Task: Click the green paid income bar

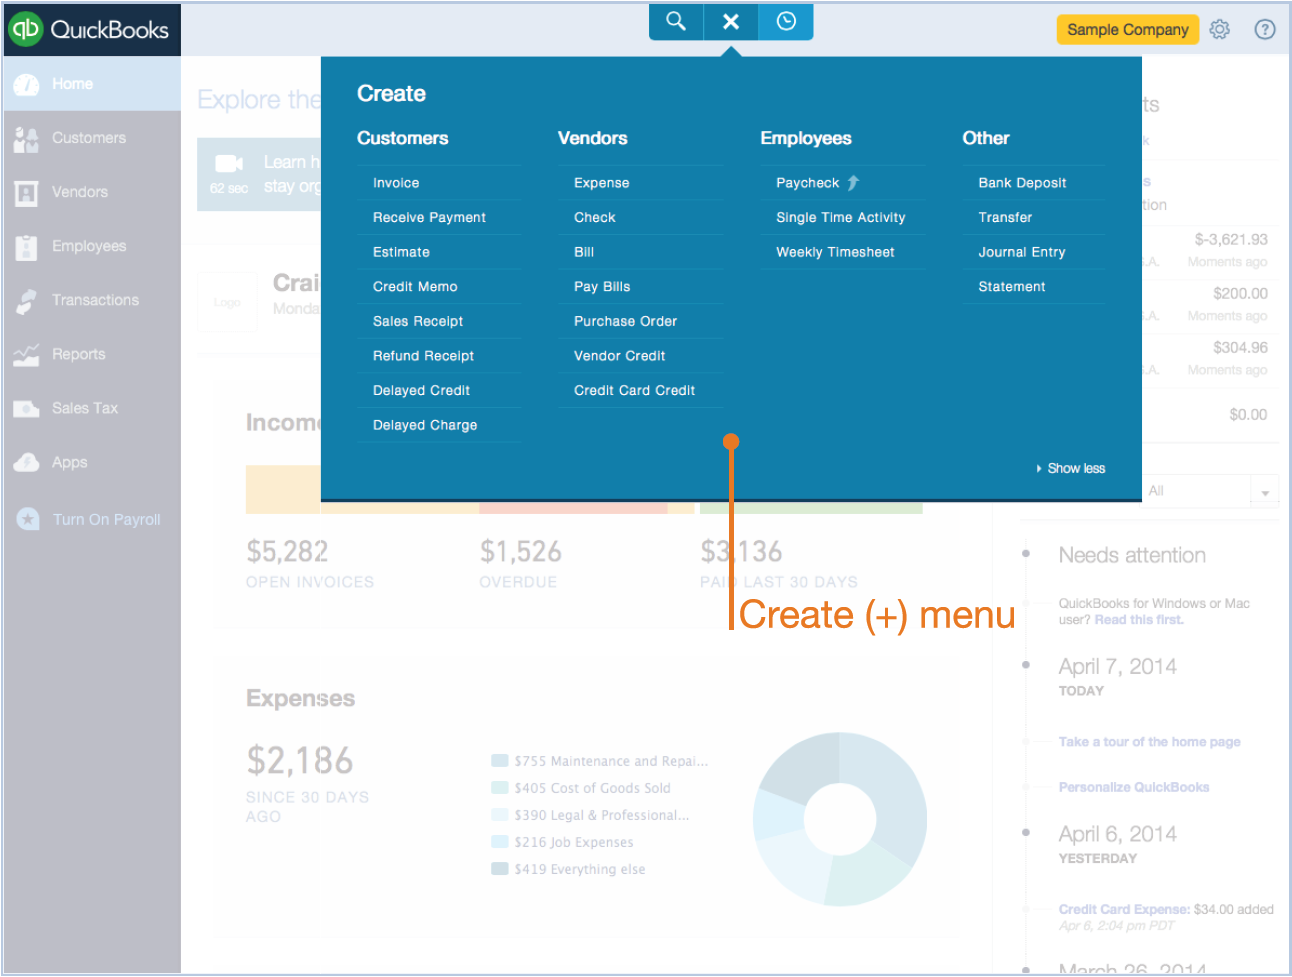Action: 811,508
